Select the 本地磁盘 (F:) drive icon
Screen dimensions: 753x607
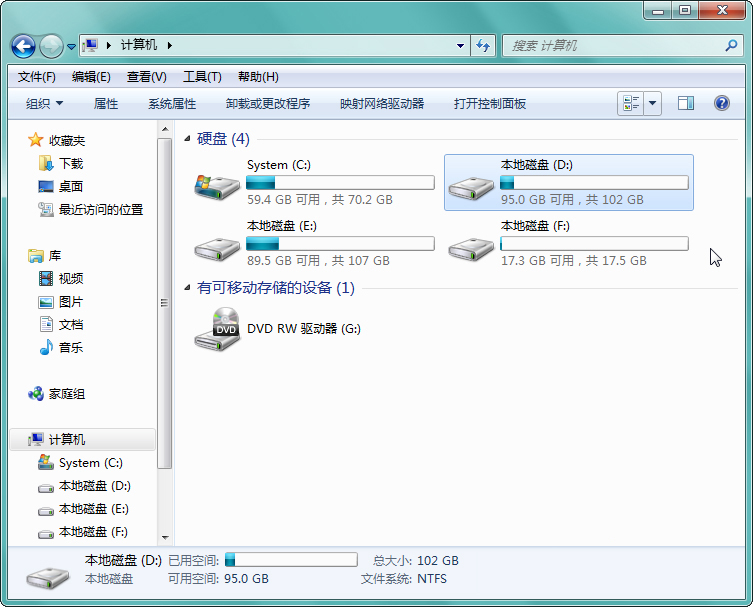(471, 248)
